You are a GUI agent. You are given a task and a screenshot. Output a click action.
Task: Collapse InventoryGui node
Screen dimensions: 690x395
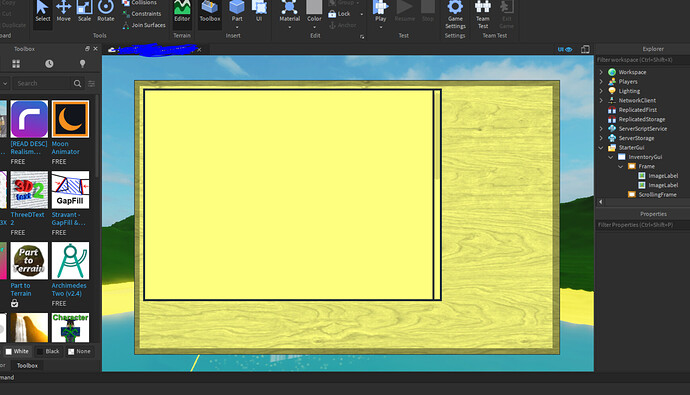pyautogui.click(x=611, y=157)
